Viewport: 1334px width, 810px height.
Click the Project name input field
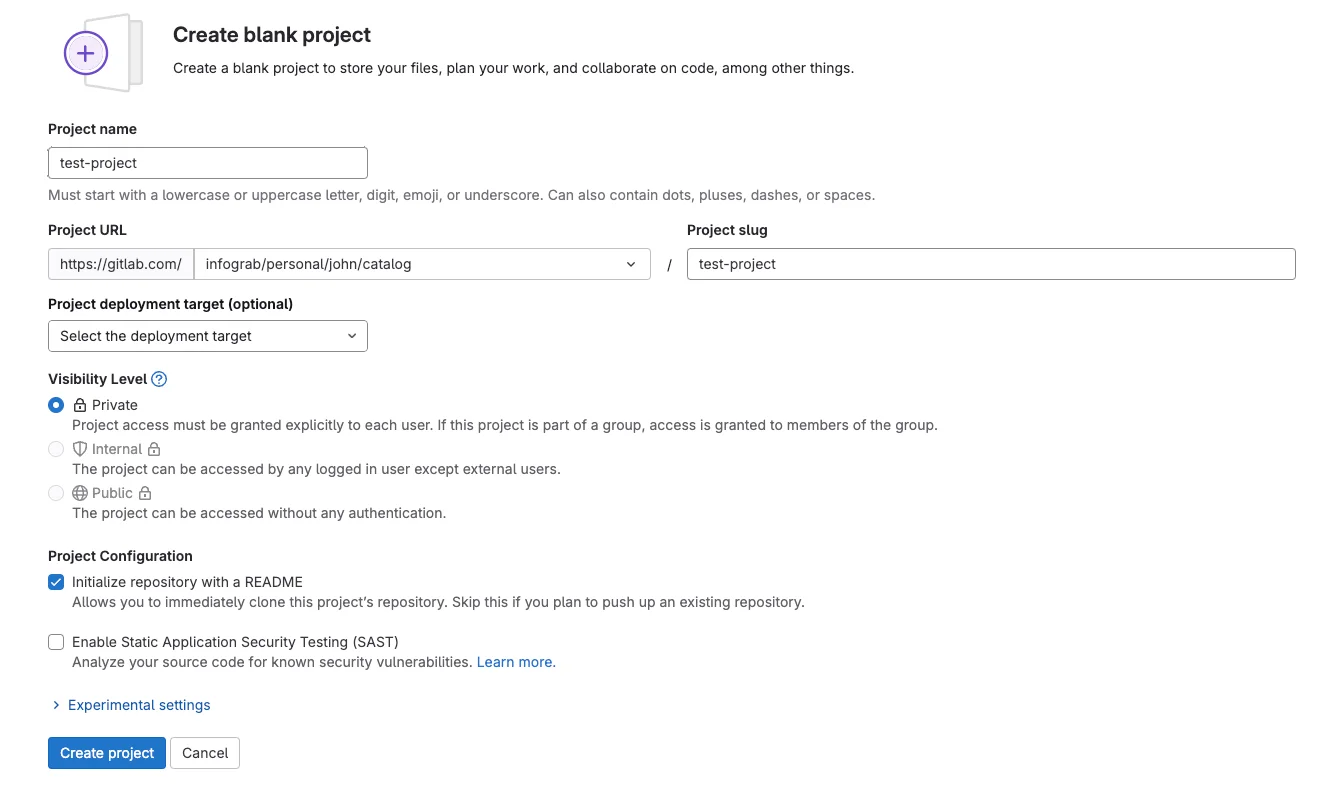point(207,162)
